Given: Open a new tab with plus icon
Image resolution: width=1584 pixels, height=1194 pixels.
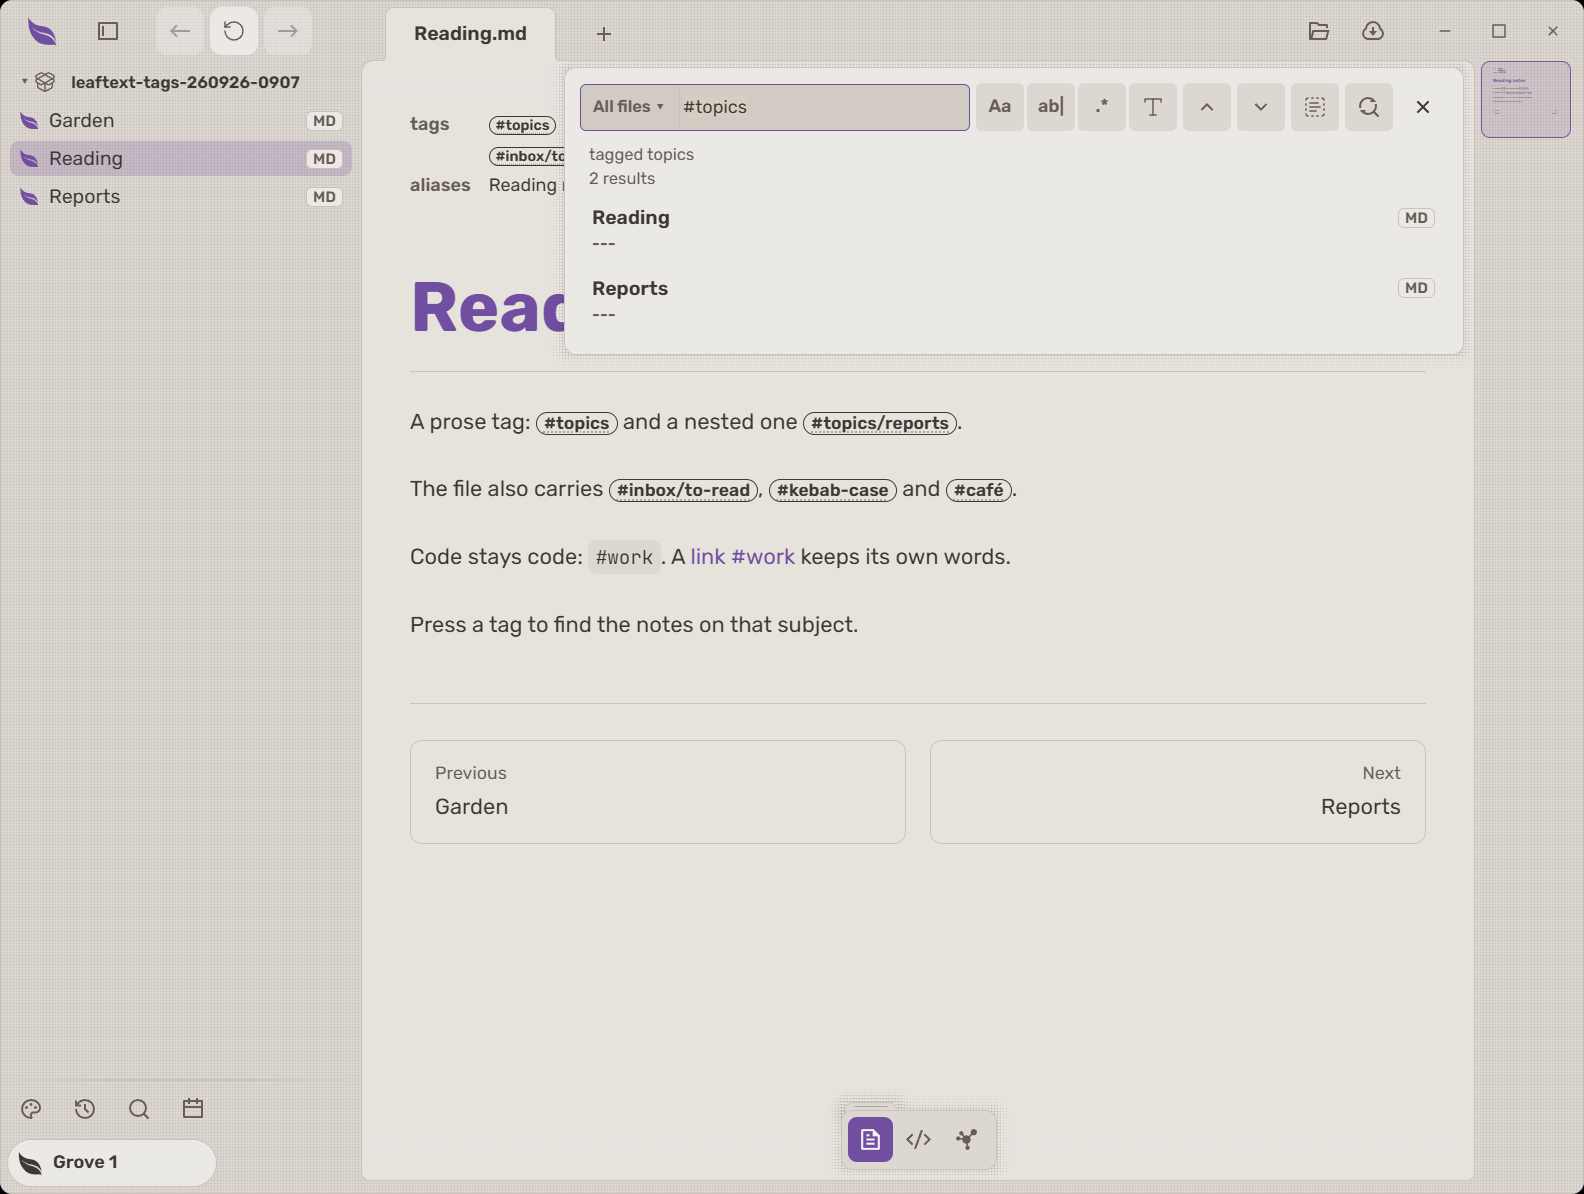Looking at the screenshot, I should 604,34.
